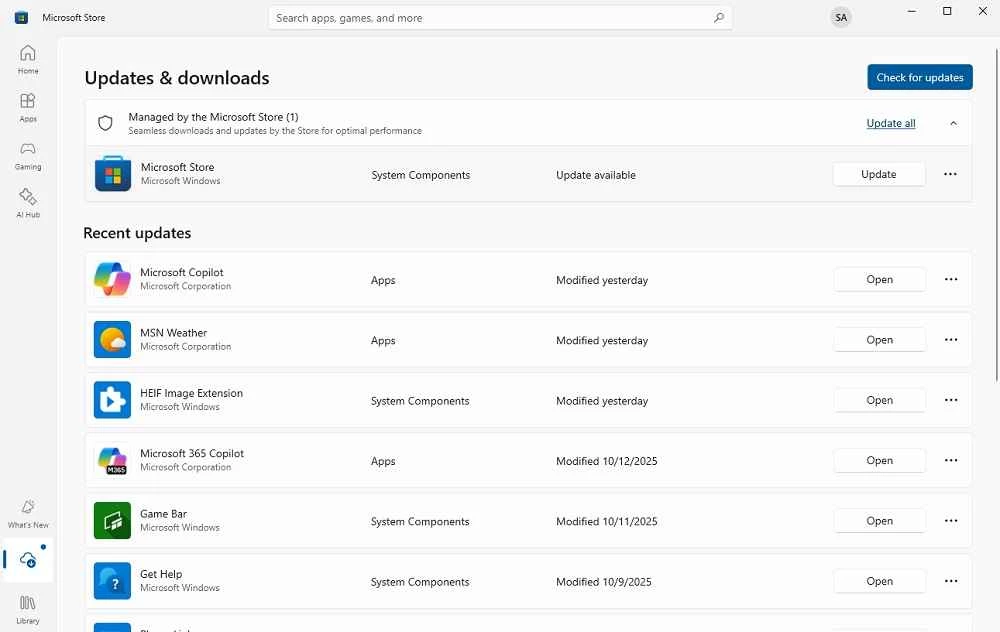Click the Microsoft Copilot app icon

(112, 280)
